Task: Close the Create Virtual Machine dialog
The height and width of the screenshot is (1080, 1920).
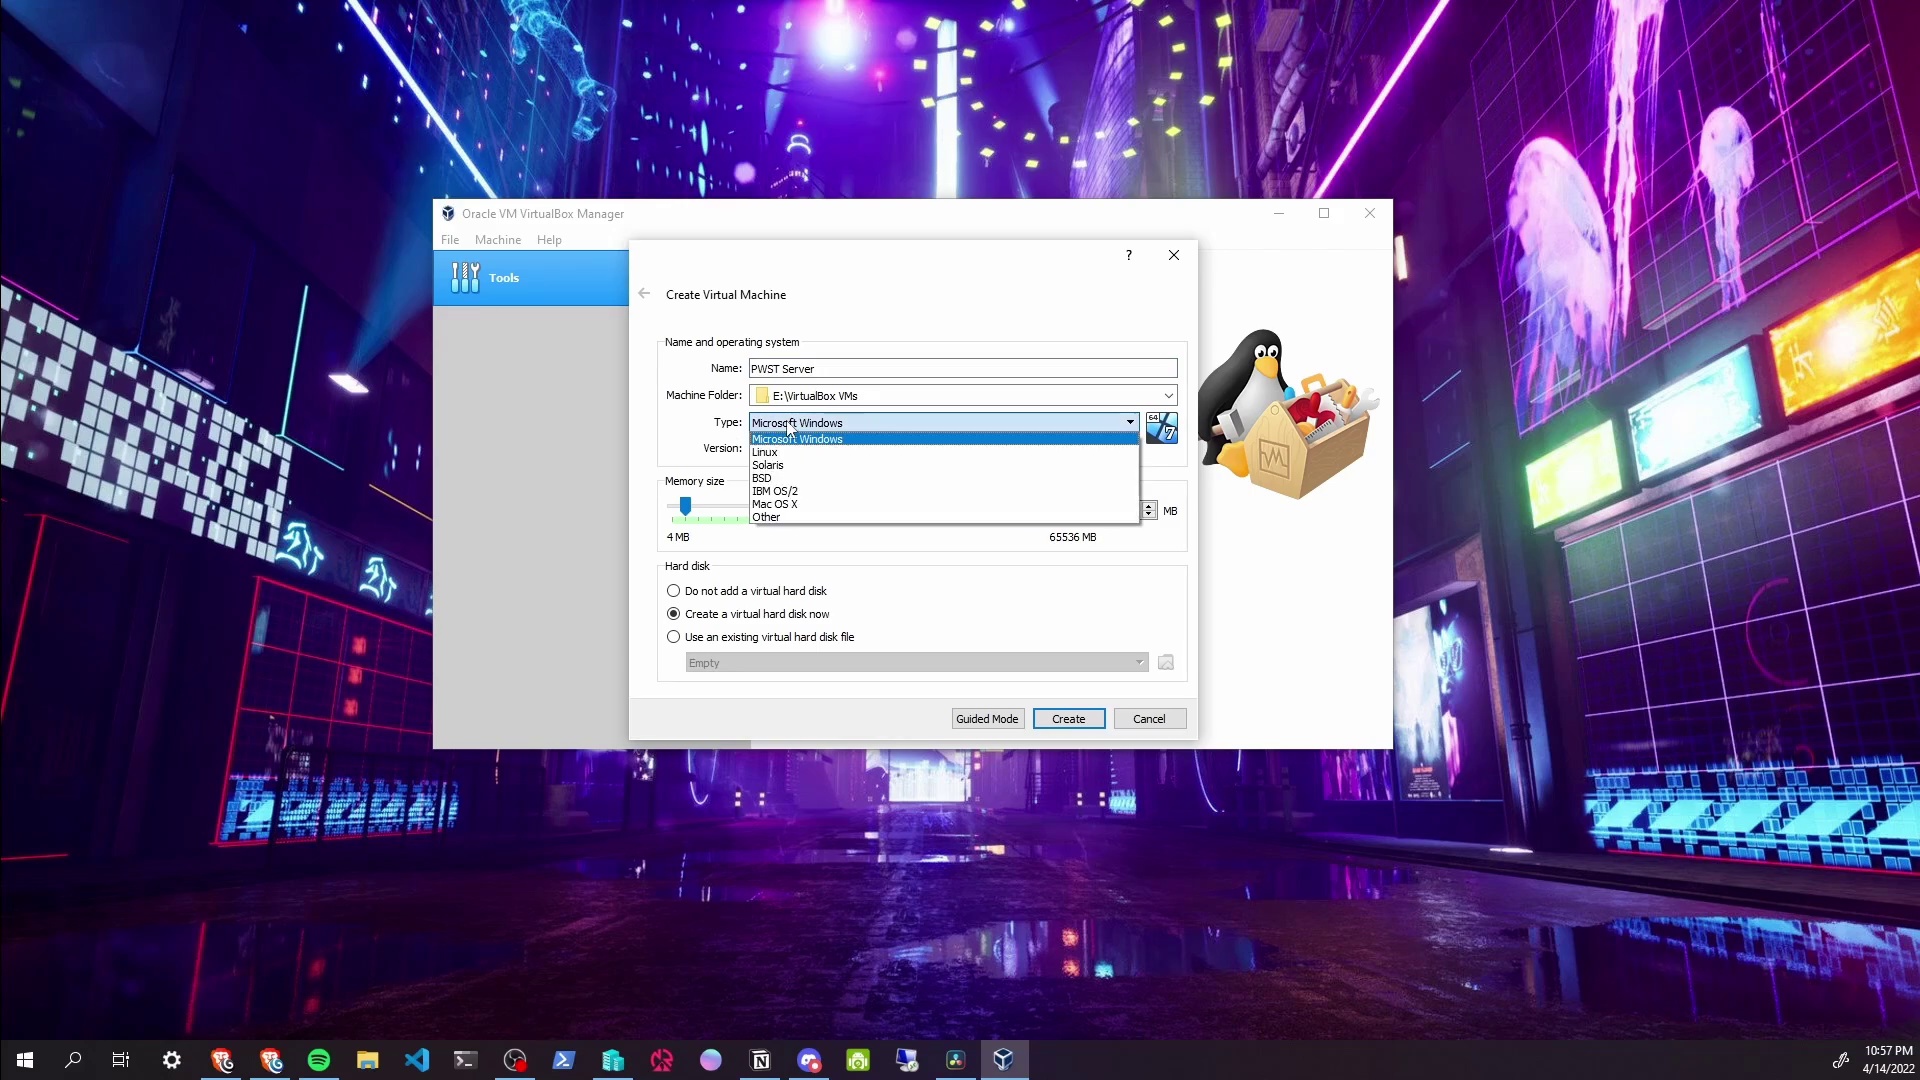Action: (x=1174, y=255)
